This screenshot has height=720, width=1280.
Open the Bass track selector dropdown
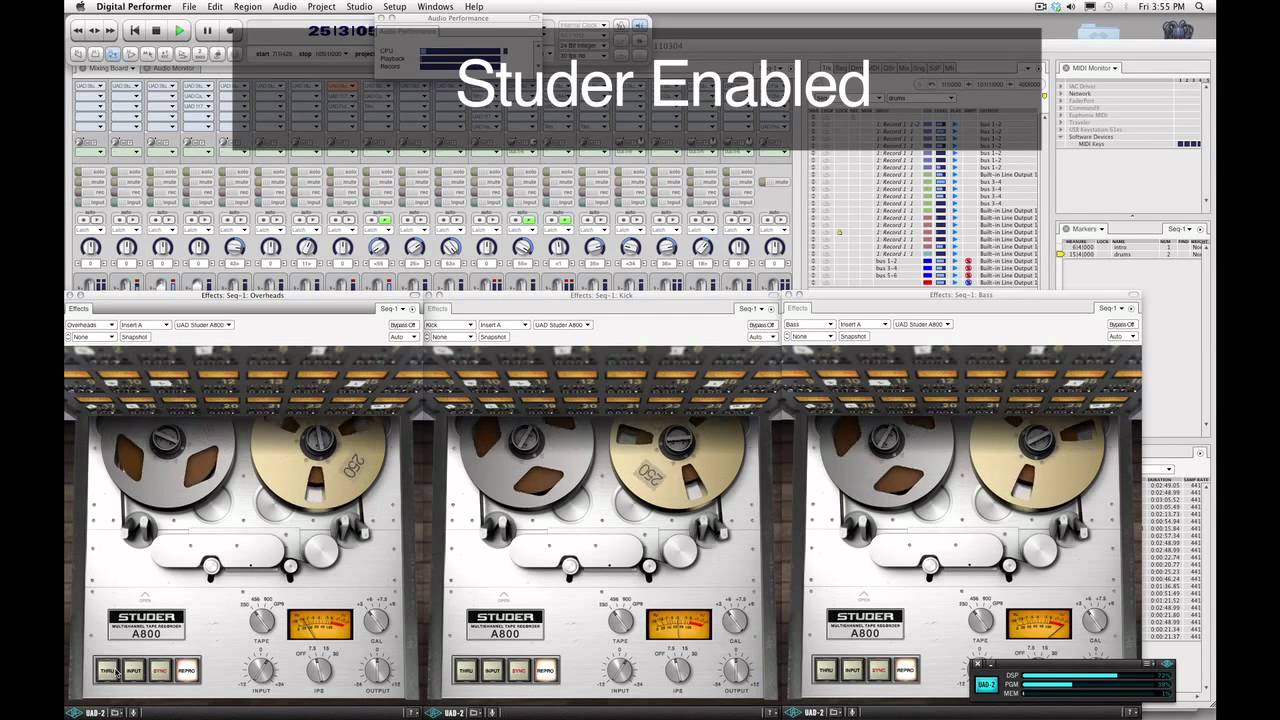pyautogui.click(x=808, y=325)
